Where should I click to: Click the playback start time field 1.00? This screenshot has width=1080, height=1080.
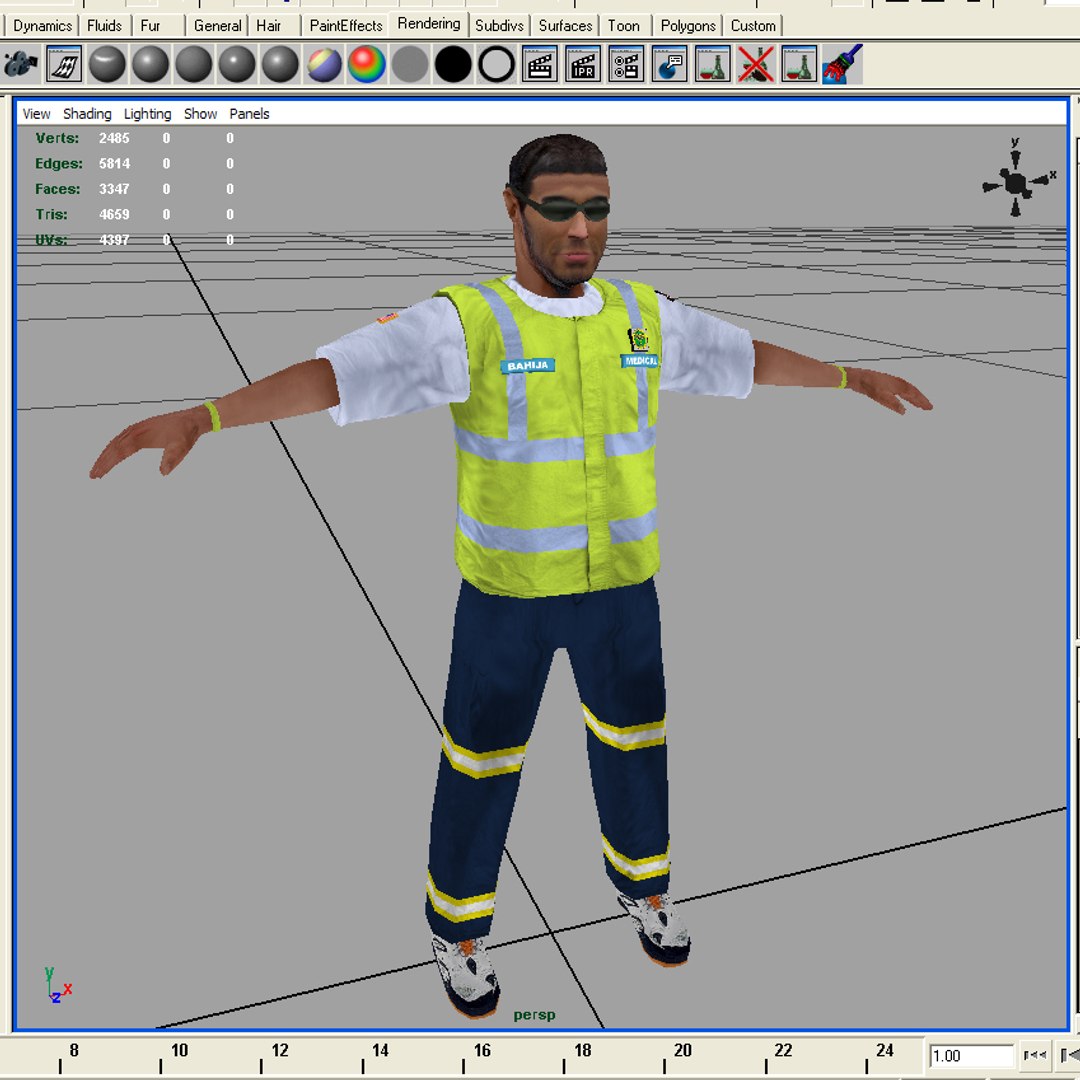[x=972, y=1056]
